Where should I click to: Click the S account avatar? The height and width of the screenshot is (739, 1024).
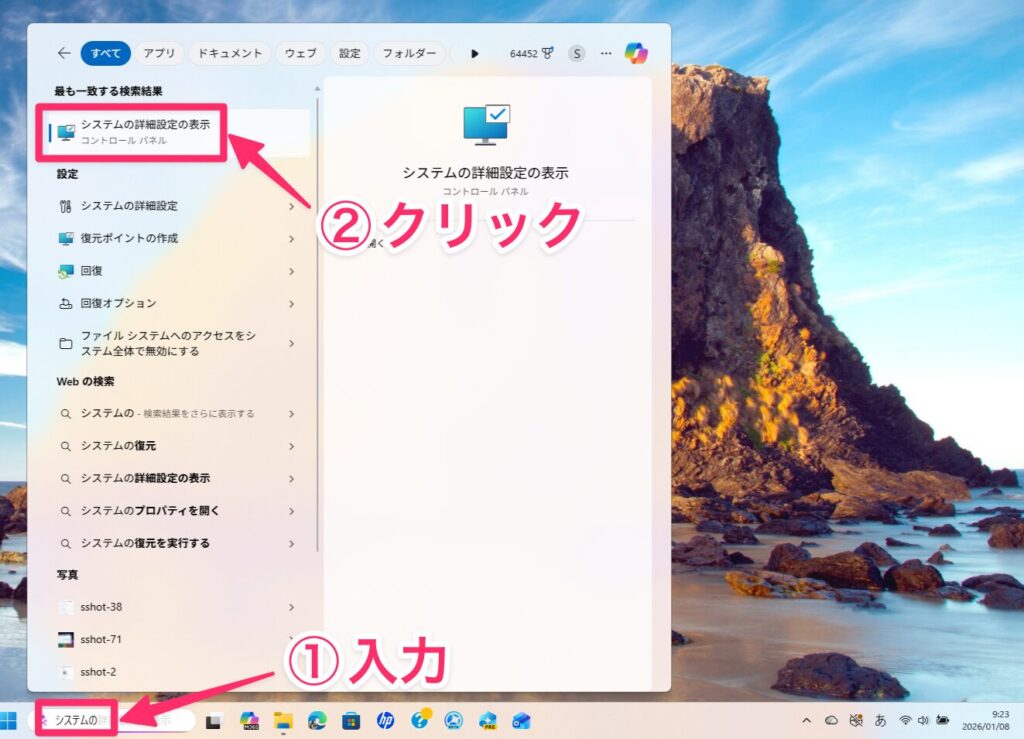point(577,53)
